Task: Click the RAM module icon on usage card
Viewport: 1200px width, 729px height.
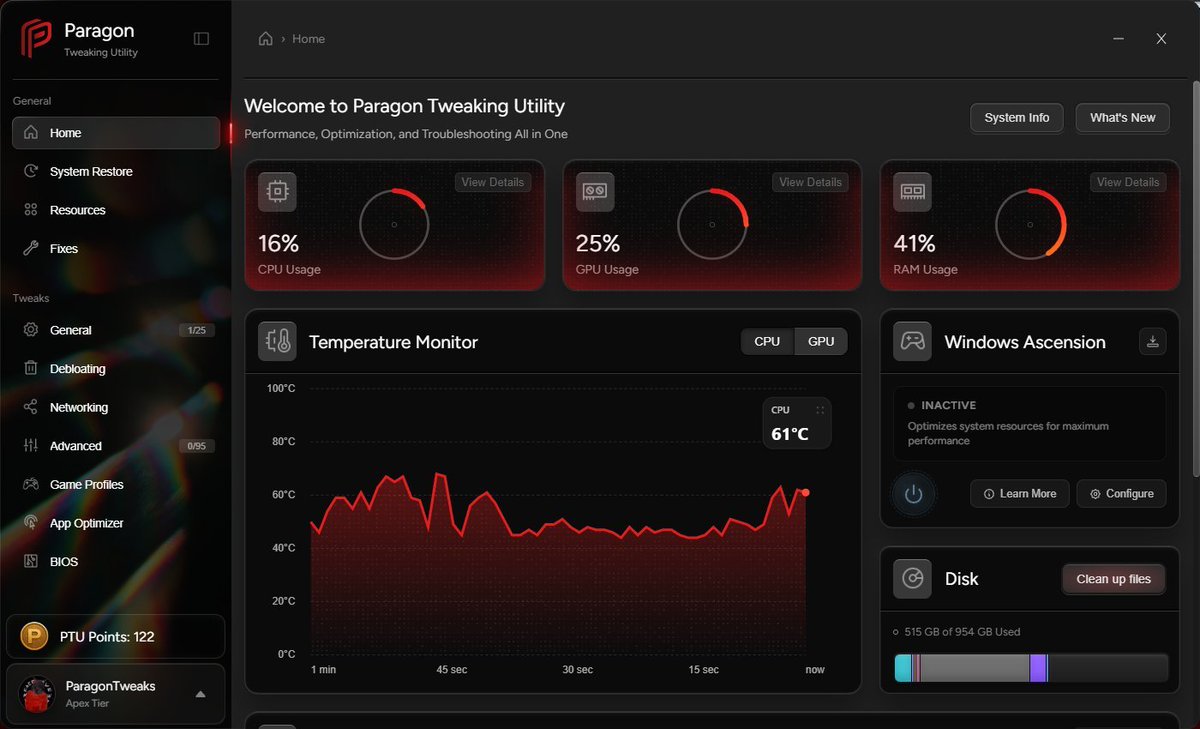Action: pyautogui.click(x=912, y=192)
